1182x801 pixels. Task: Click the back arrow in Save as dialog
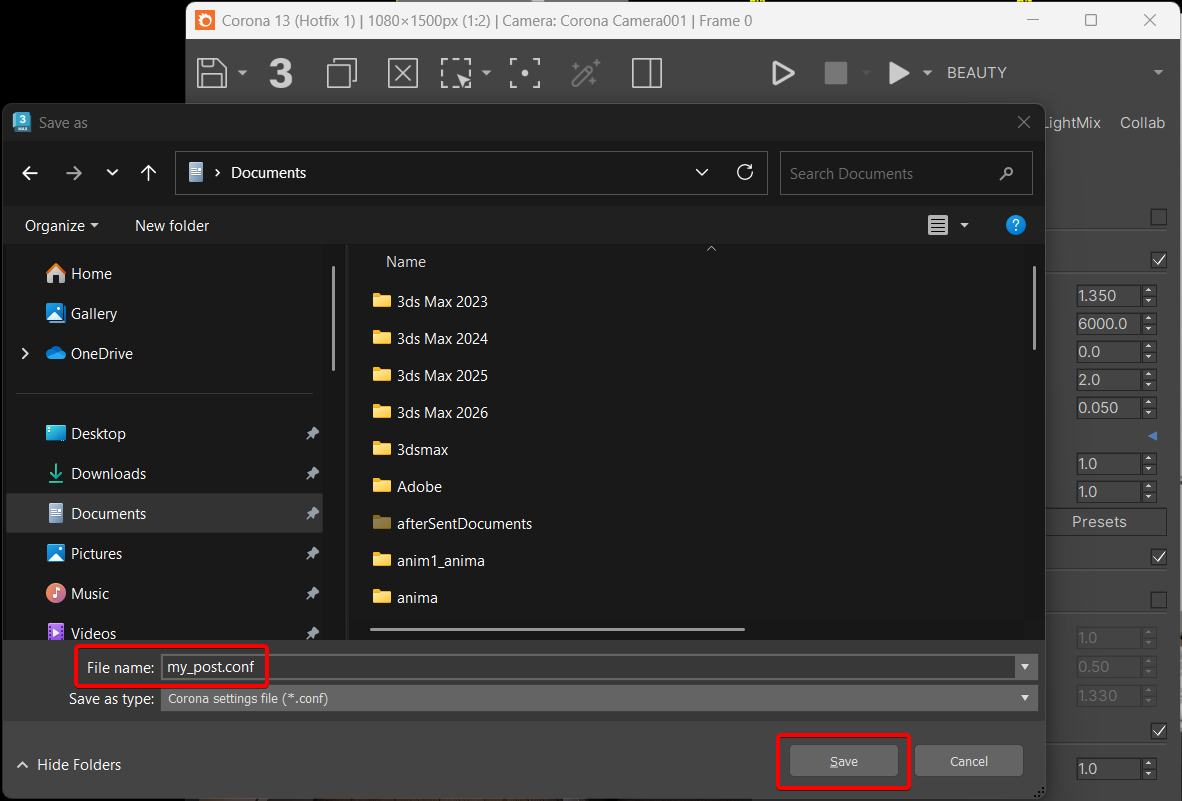tap(30, 173)
